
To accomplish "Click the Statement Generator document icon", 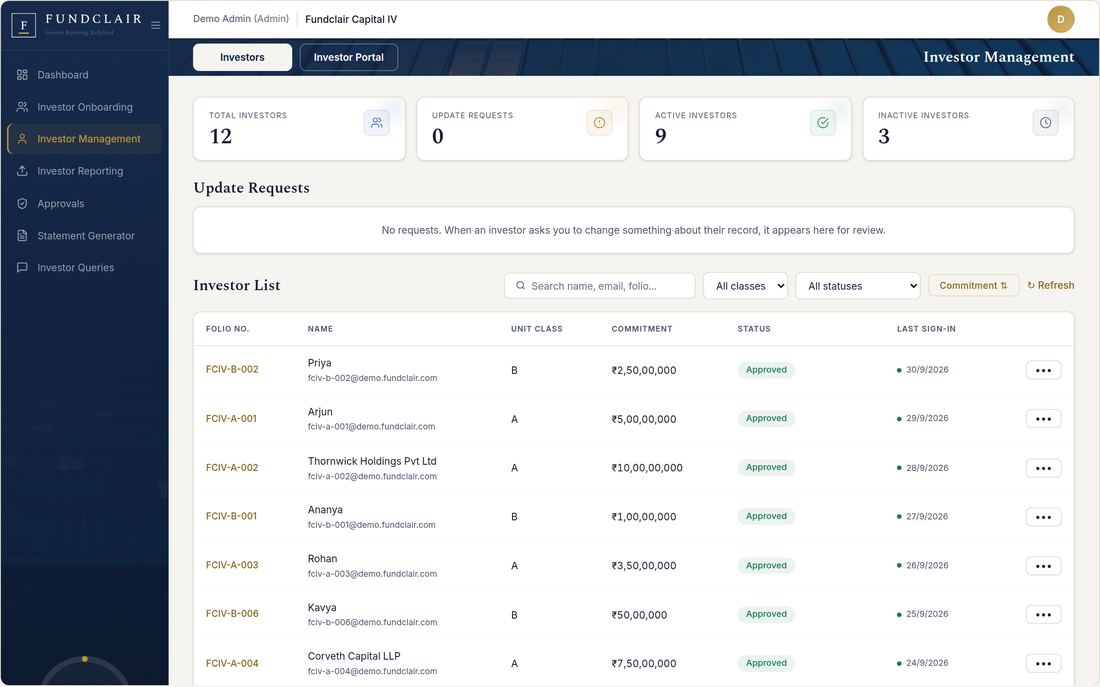I will click(22, 236).
